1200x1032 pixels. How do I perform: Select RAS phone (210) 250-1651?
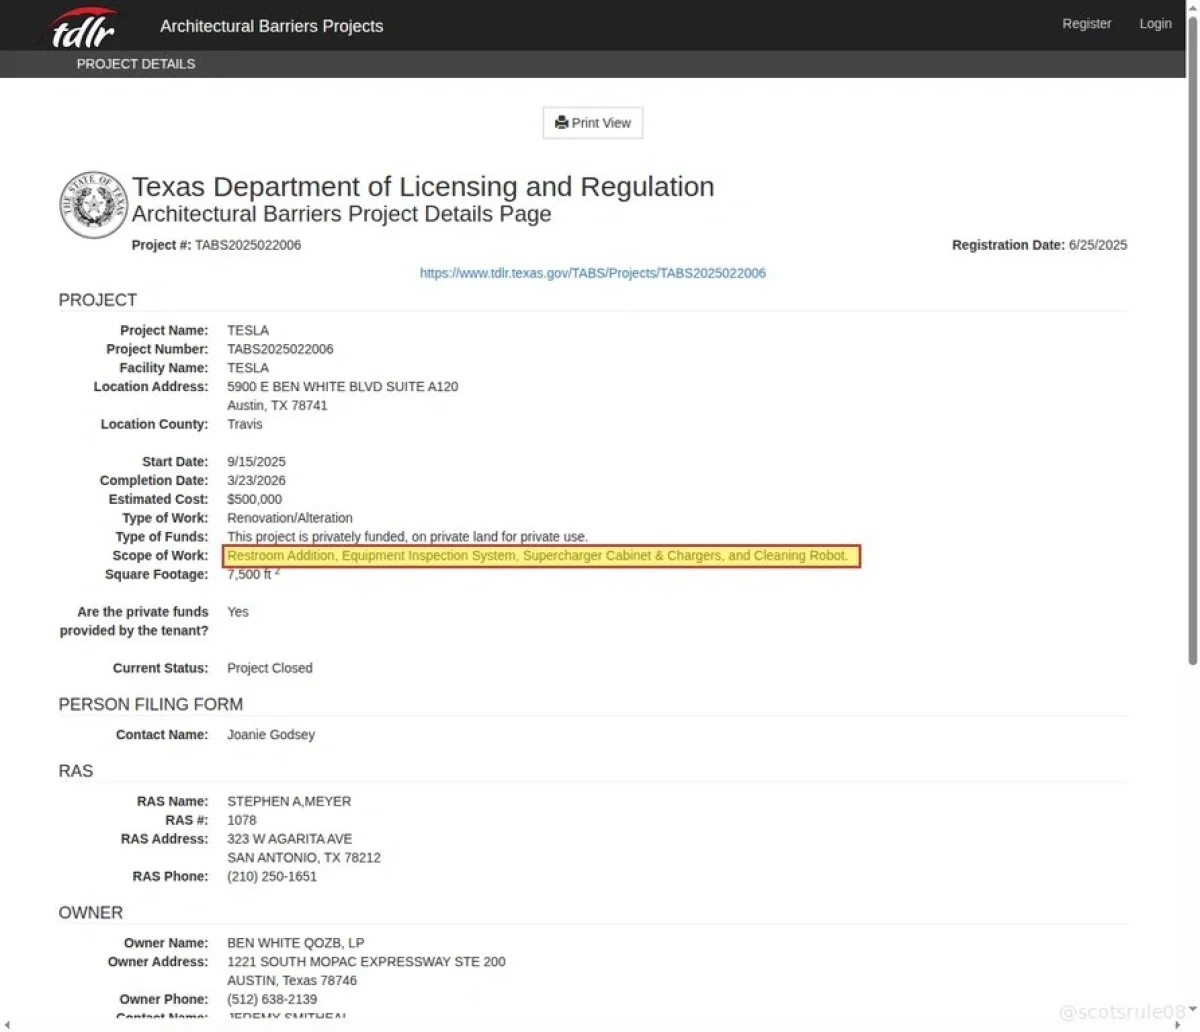[272, 876]
